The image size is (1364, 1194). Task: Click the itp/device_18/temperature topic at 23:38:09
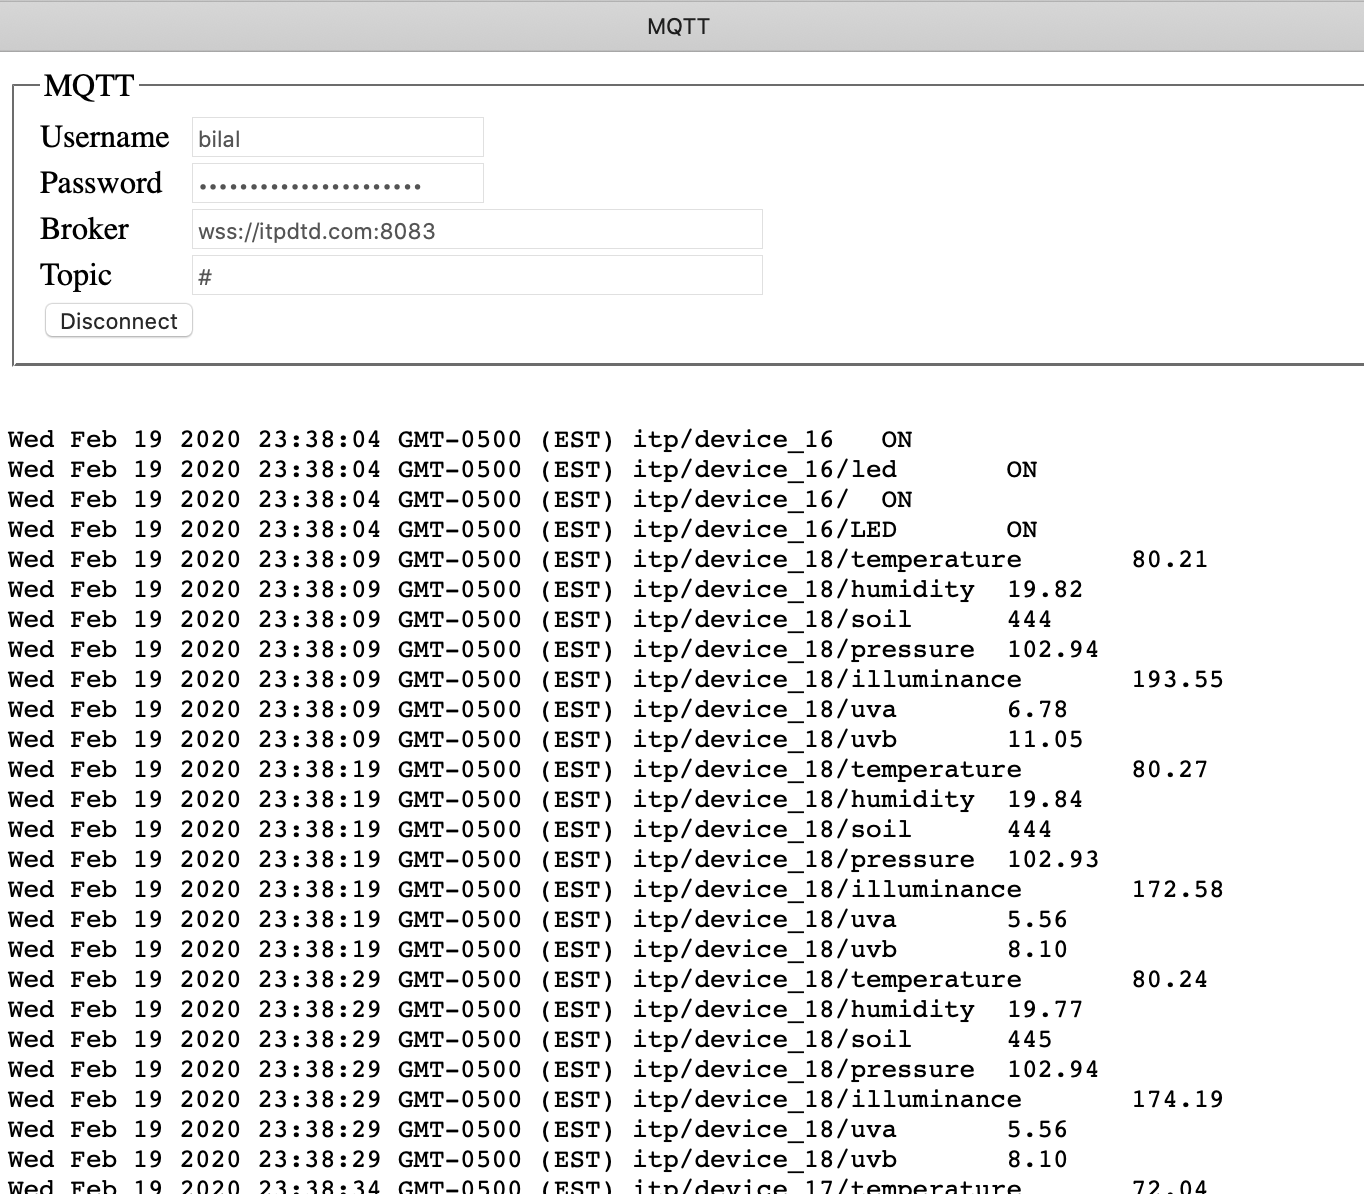[x=827, y=560]
